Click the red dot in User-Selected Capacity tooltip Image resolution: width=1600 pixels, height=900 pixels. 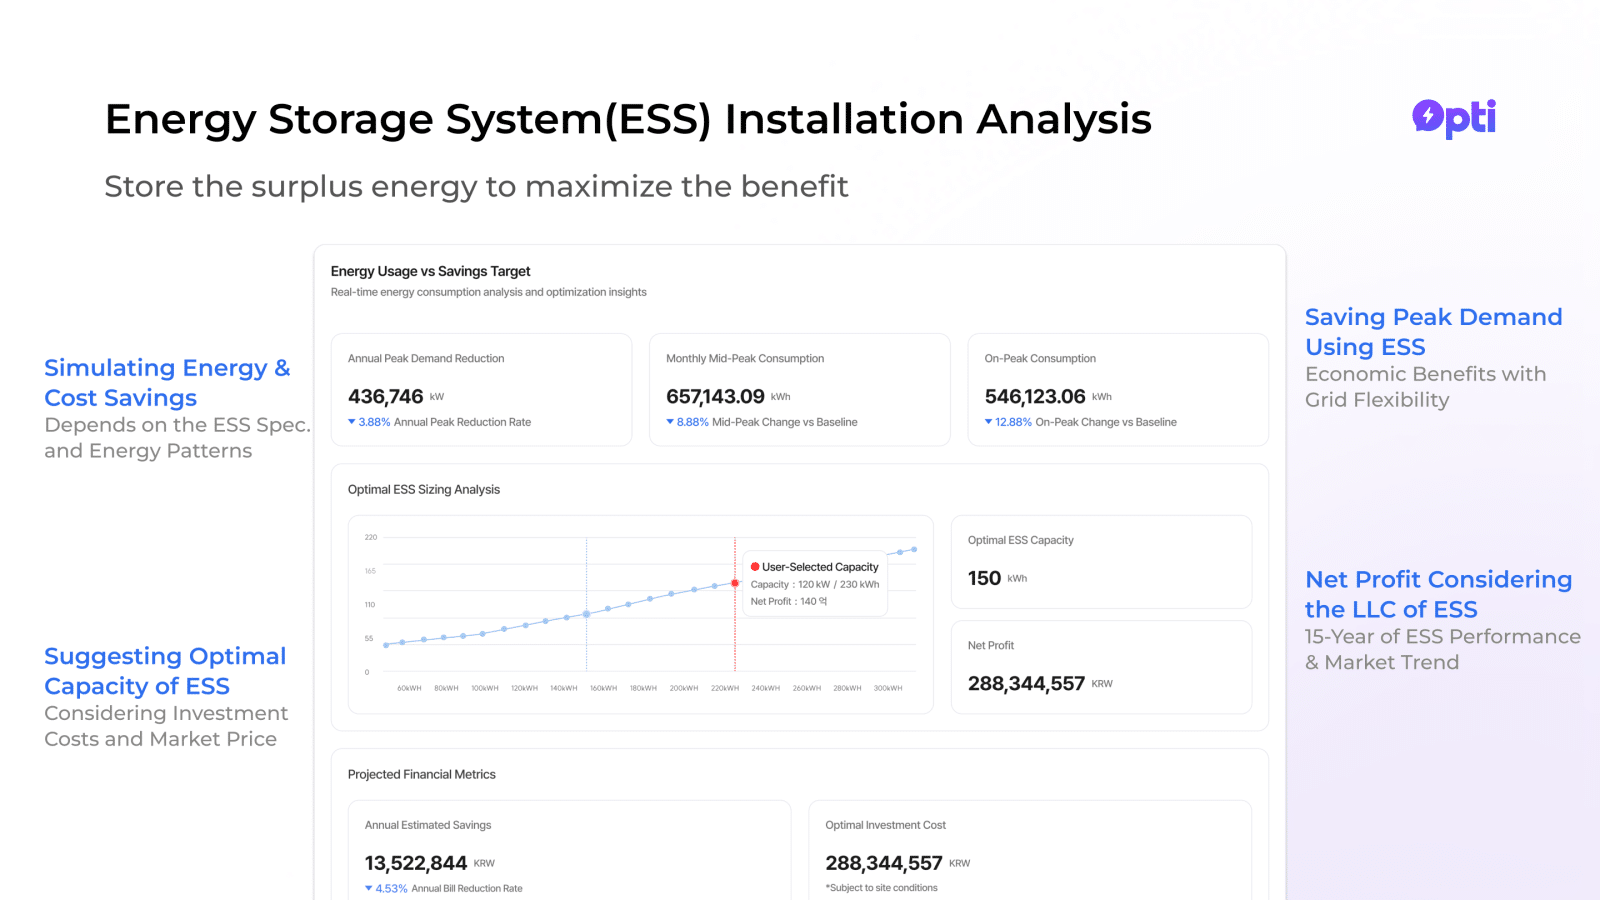(755, 567)
